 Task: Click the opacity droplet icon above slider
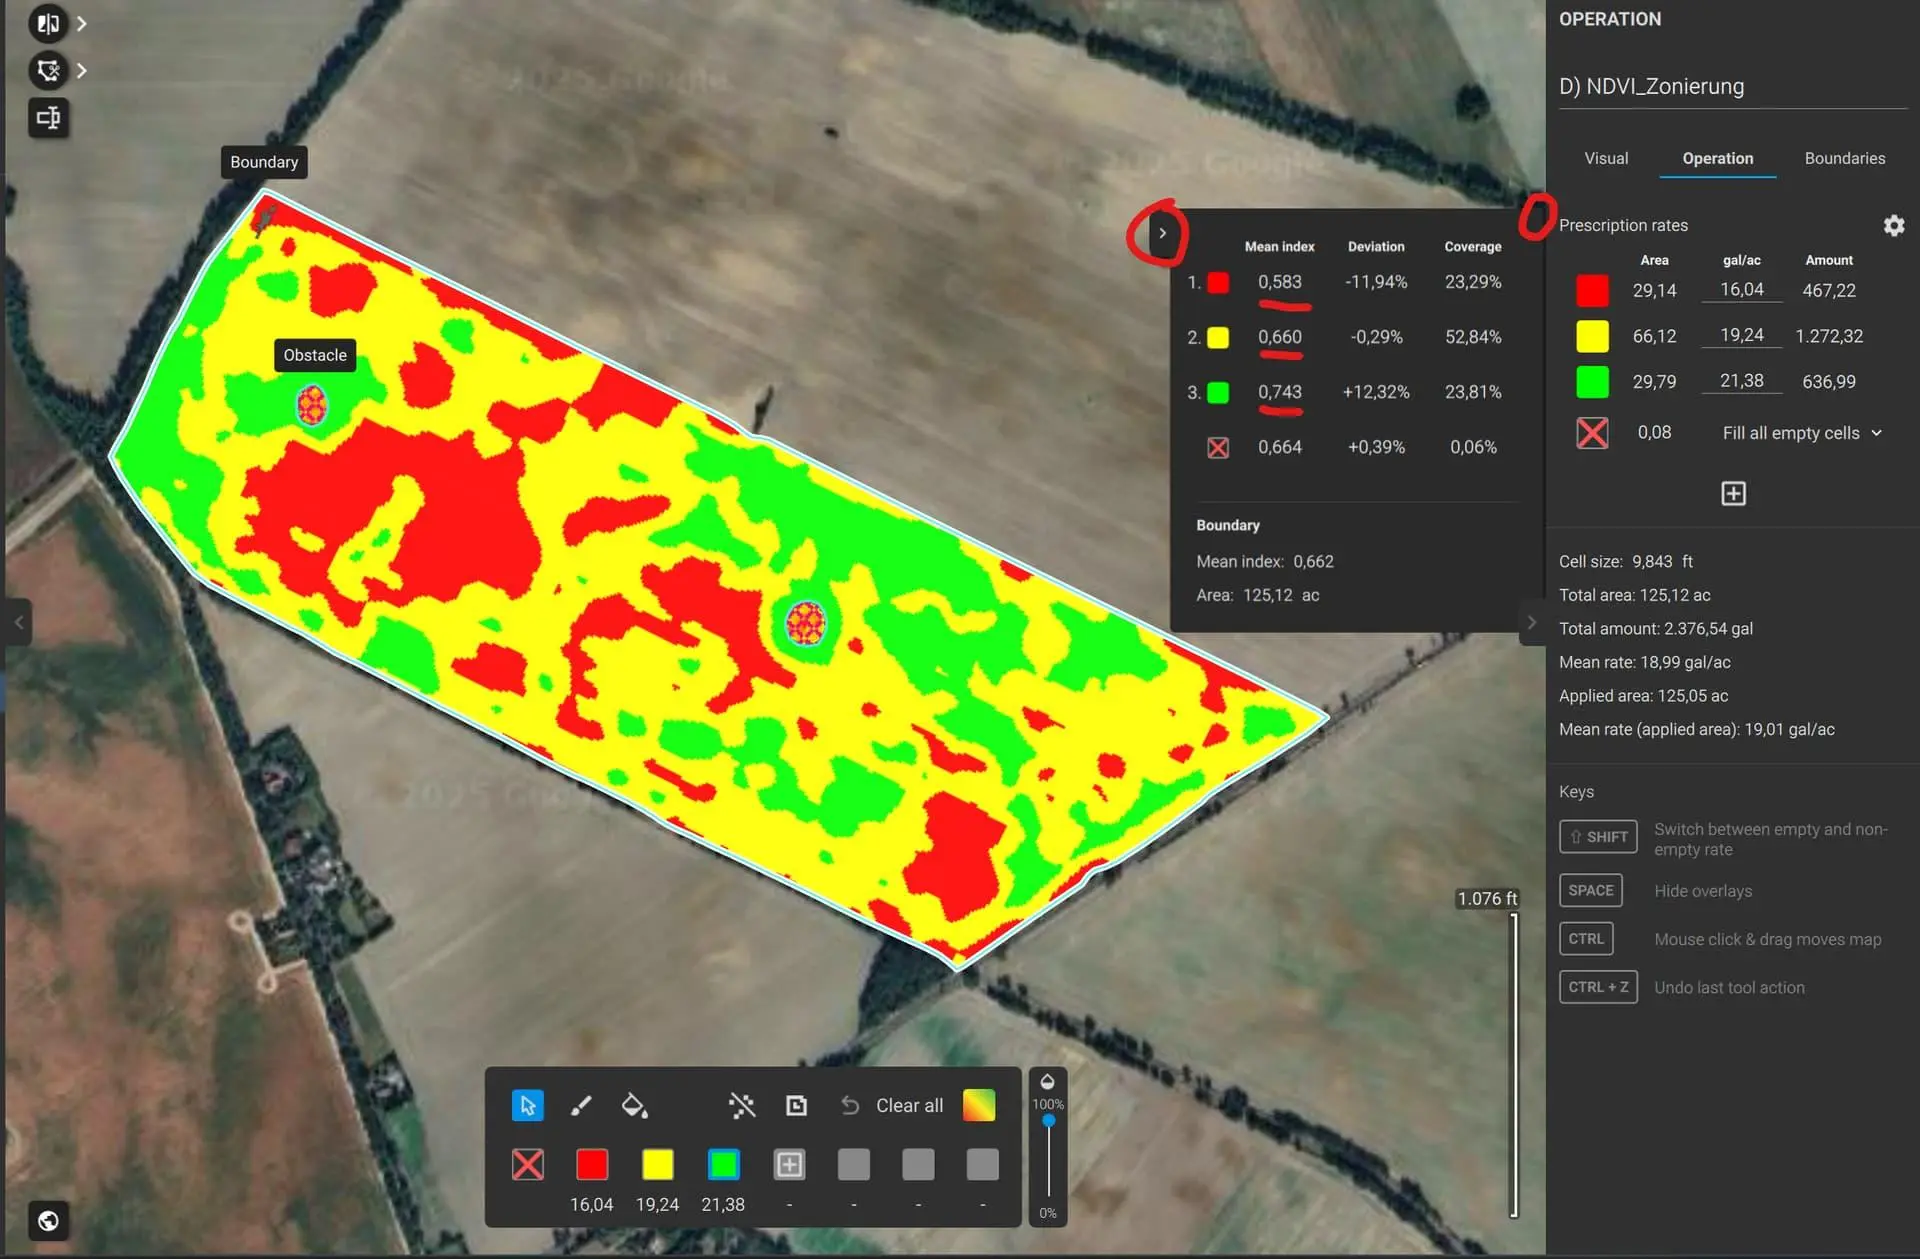(x=1047, y=1081)
